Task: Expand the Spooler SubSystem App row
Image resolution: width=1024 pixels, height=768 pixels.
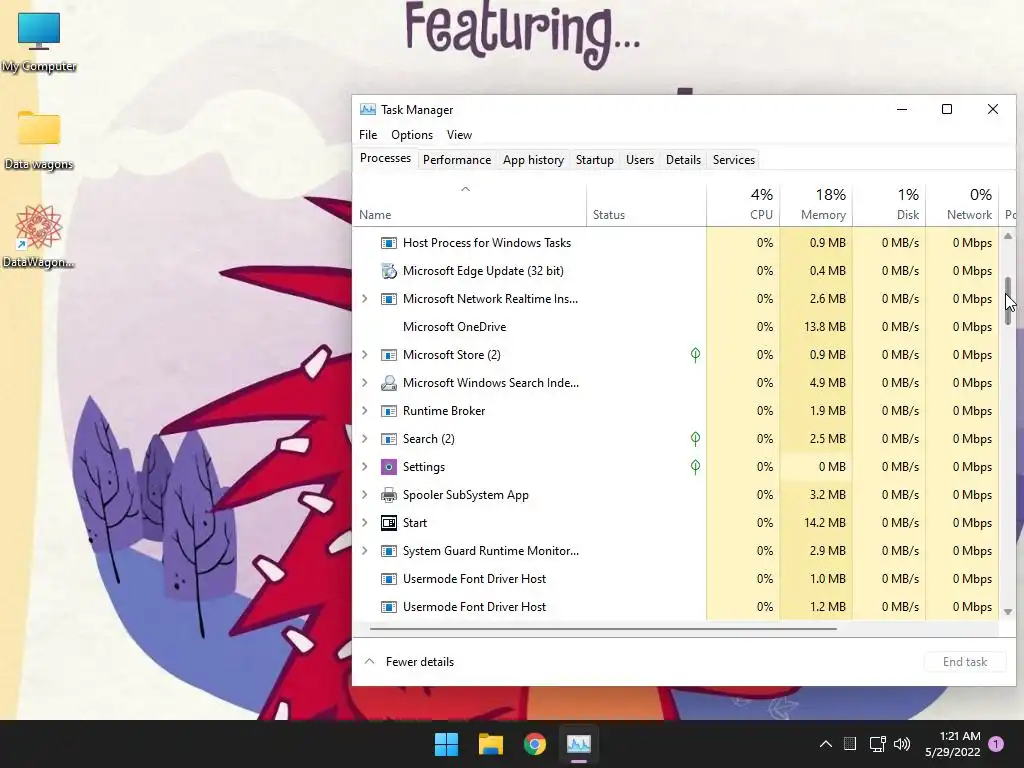Action: (365, 495)
